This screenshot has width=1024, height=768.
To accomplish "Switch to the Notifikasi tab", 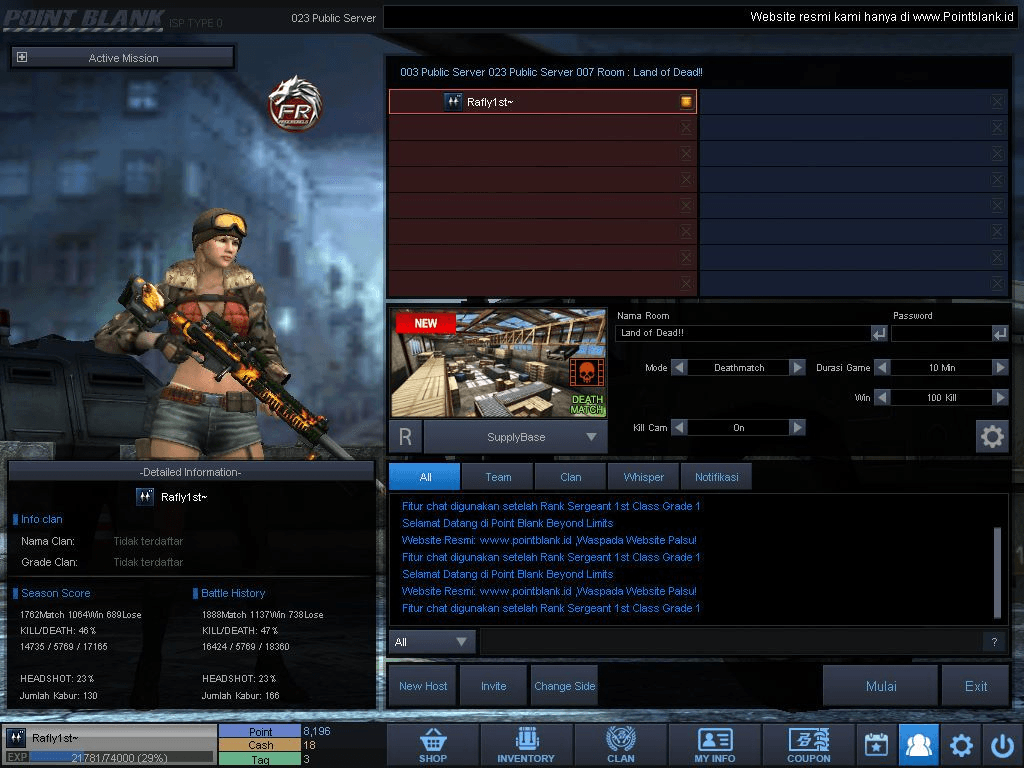I will 716,477.
